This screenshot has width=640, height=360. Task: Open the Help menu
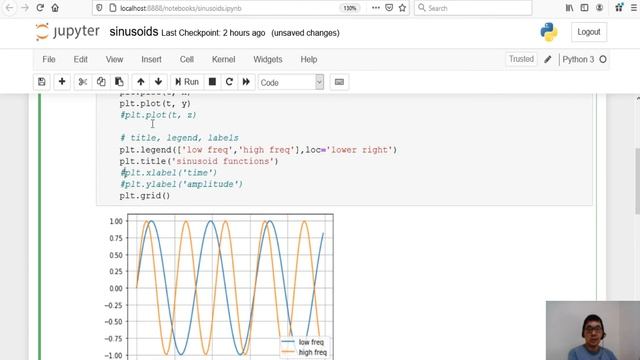(x=309, y=60)
